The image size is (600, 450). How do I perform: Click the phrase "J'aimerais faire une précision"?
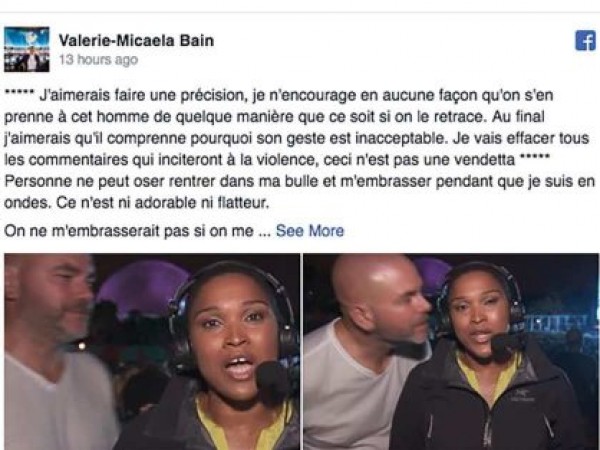click(142, 95)
